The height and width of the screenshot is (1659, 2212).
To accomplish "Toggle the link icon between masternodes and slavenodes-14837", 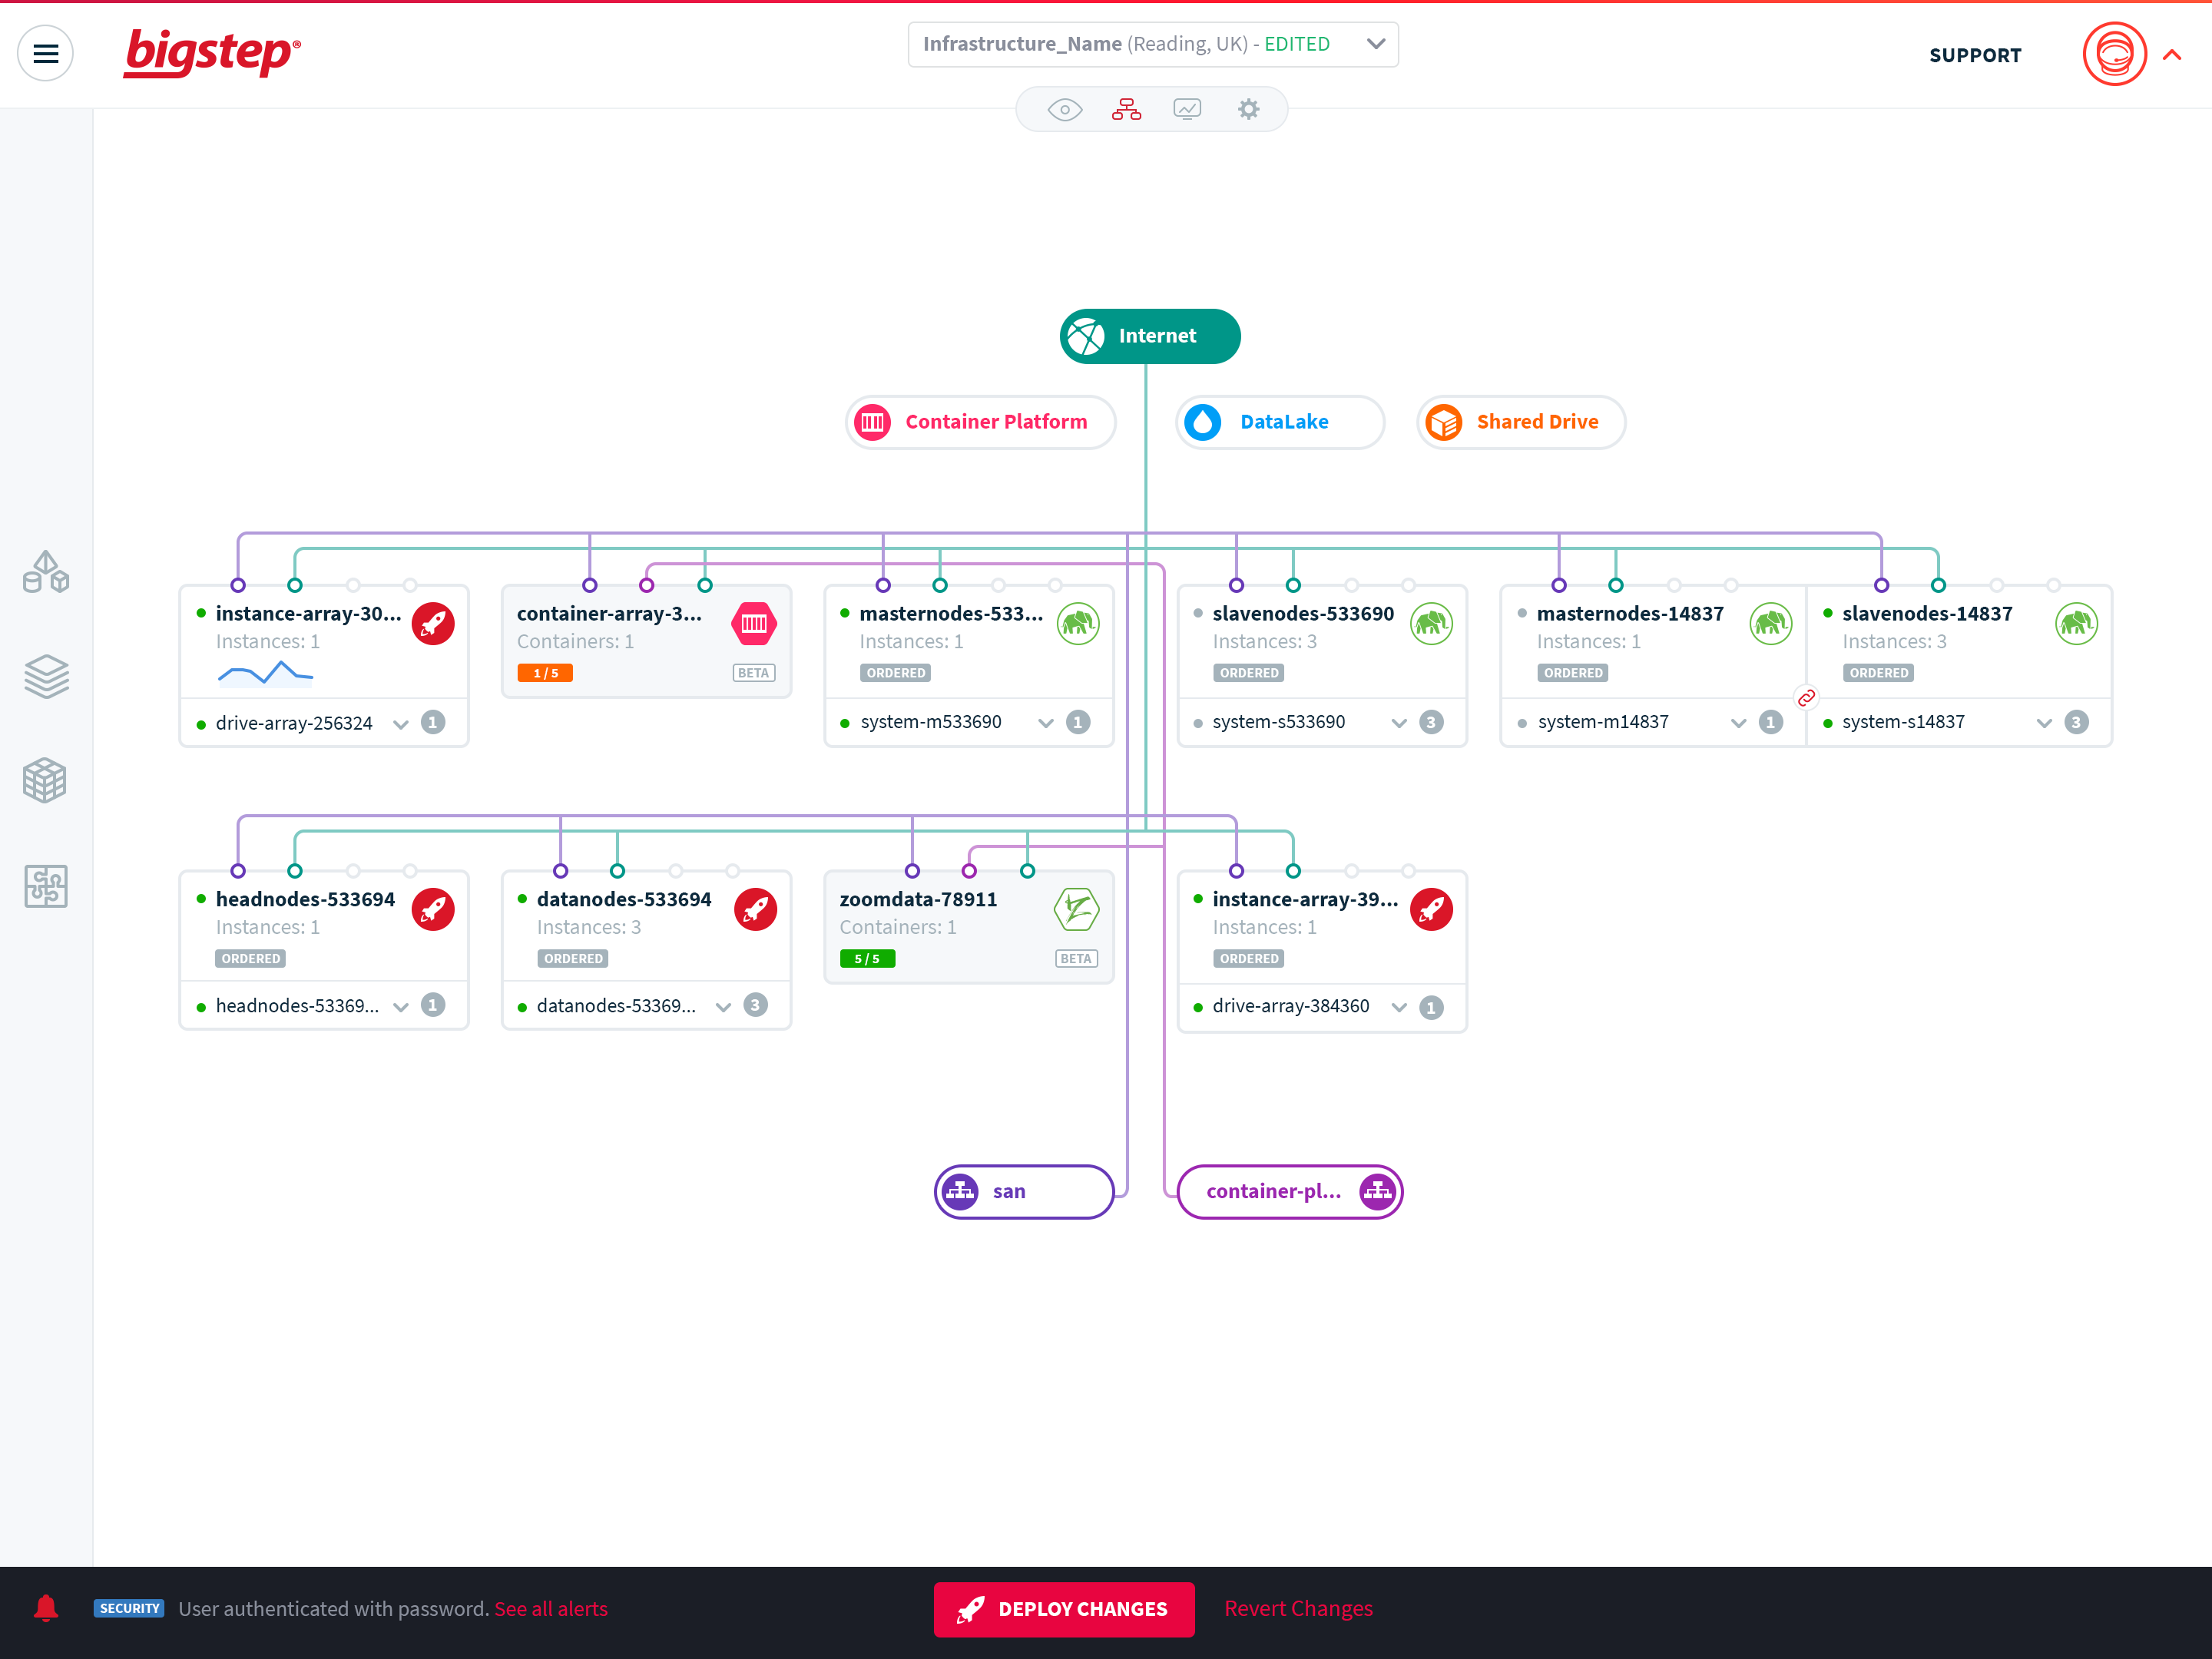I will tap(1806, 698).
